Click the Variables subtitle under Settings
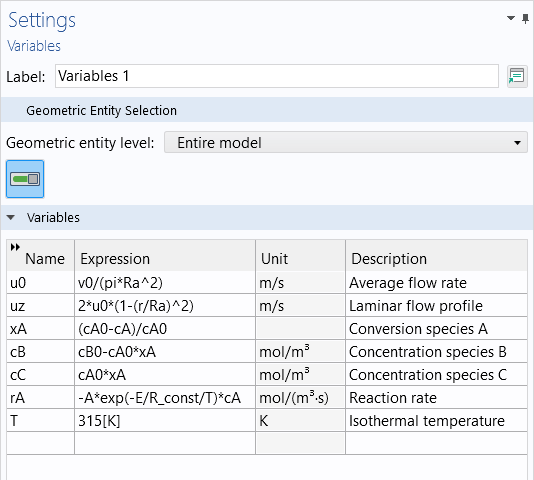The height and width of the screenshot is (480, 534). coord(34,46)
